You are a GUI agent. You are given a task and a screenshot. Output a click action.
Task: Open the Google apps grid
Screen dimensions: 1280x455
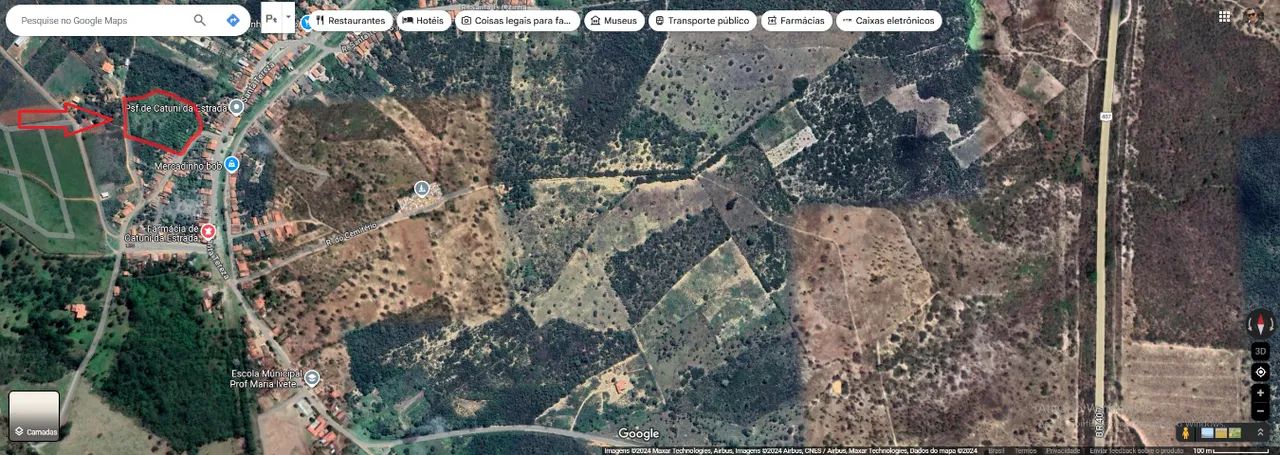(1225, 16)
